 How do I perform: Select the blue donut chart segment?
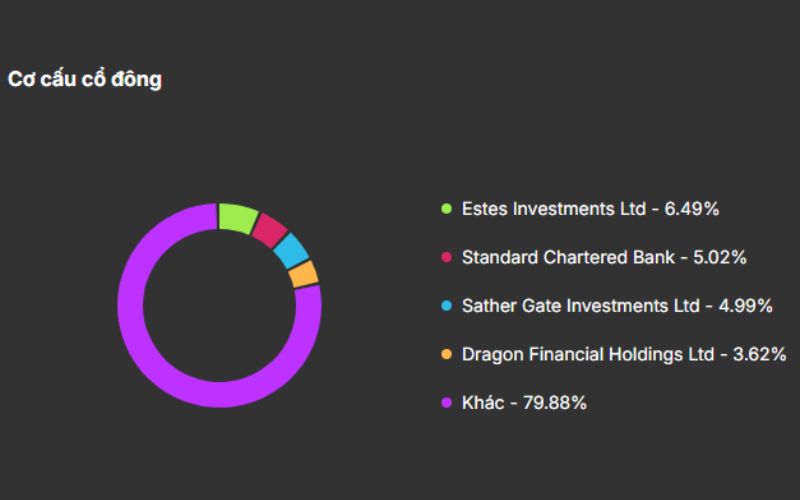(291, 251)
